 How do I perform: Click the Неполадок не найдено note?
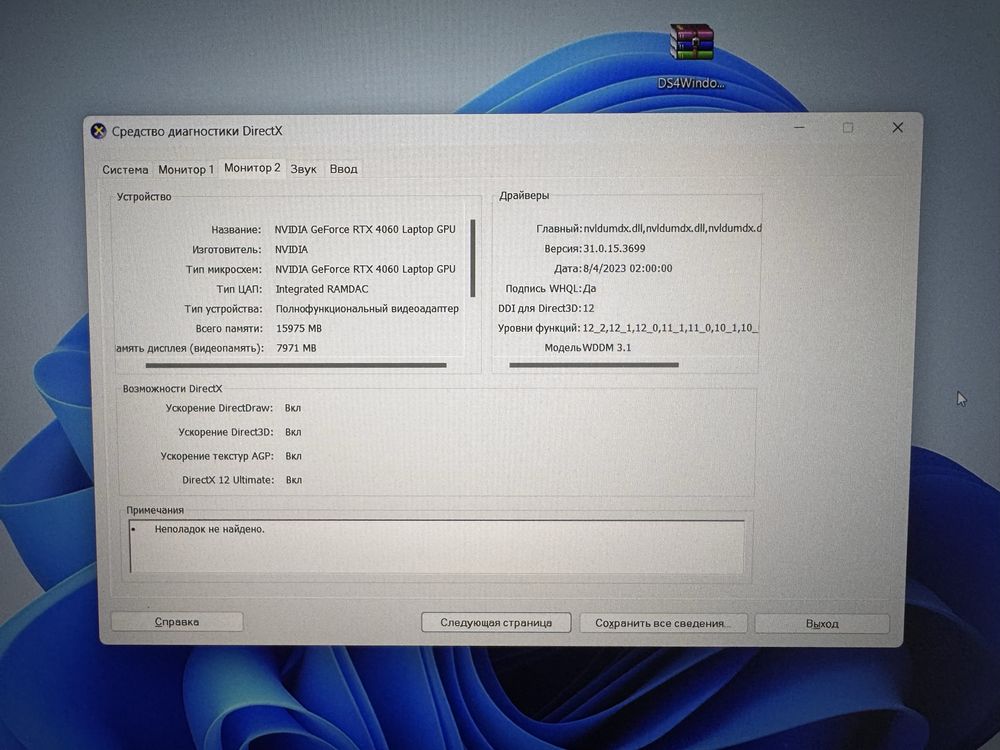pos(209,529)
